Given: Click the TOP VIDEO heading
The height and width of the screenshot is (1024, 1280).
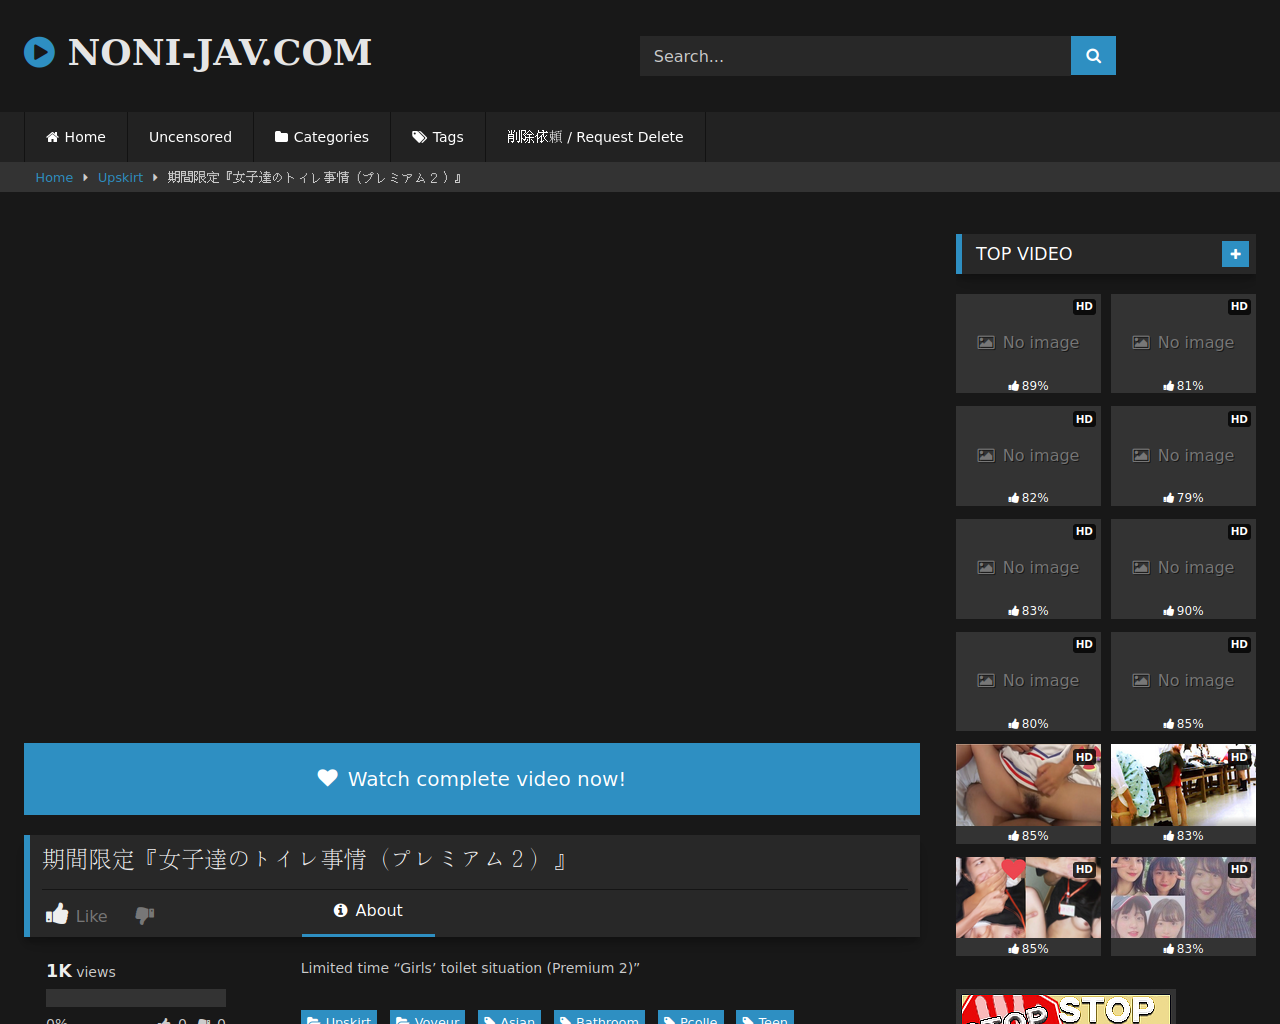Looking at the screenshot, I should pos(1024,254).
